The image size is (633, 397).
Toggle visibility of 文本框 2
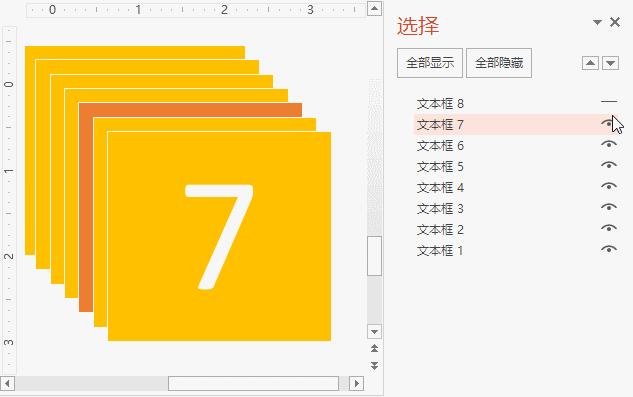[609, 228]
